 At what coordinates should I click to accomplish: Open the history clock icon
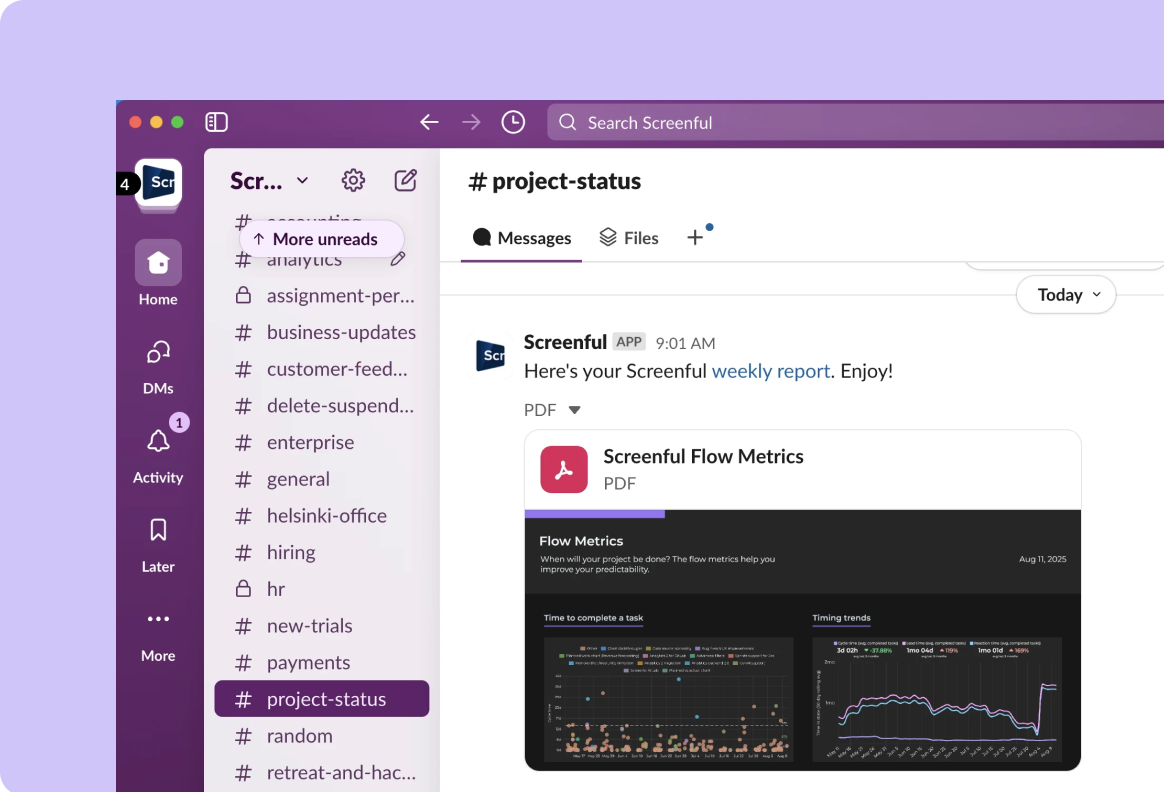coord(513,122)
